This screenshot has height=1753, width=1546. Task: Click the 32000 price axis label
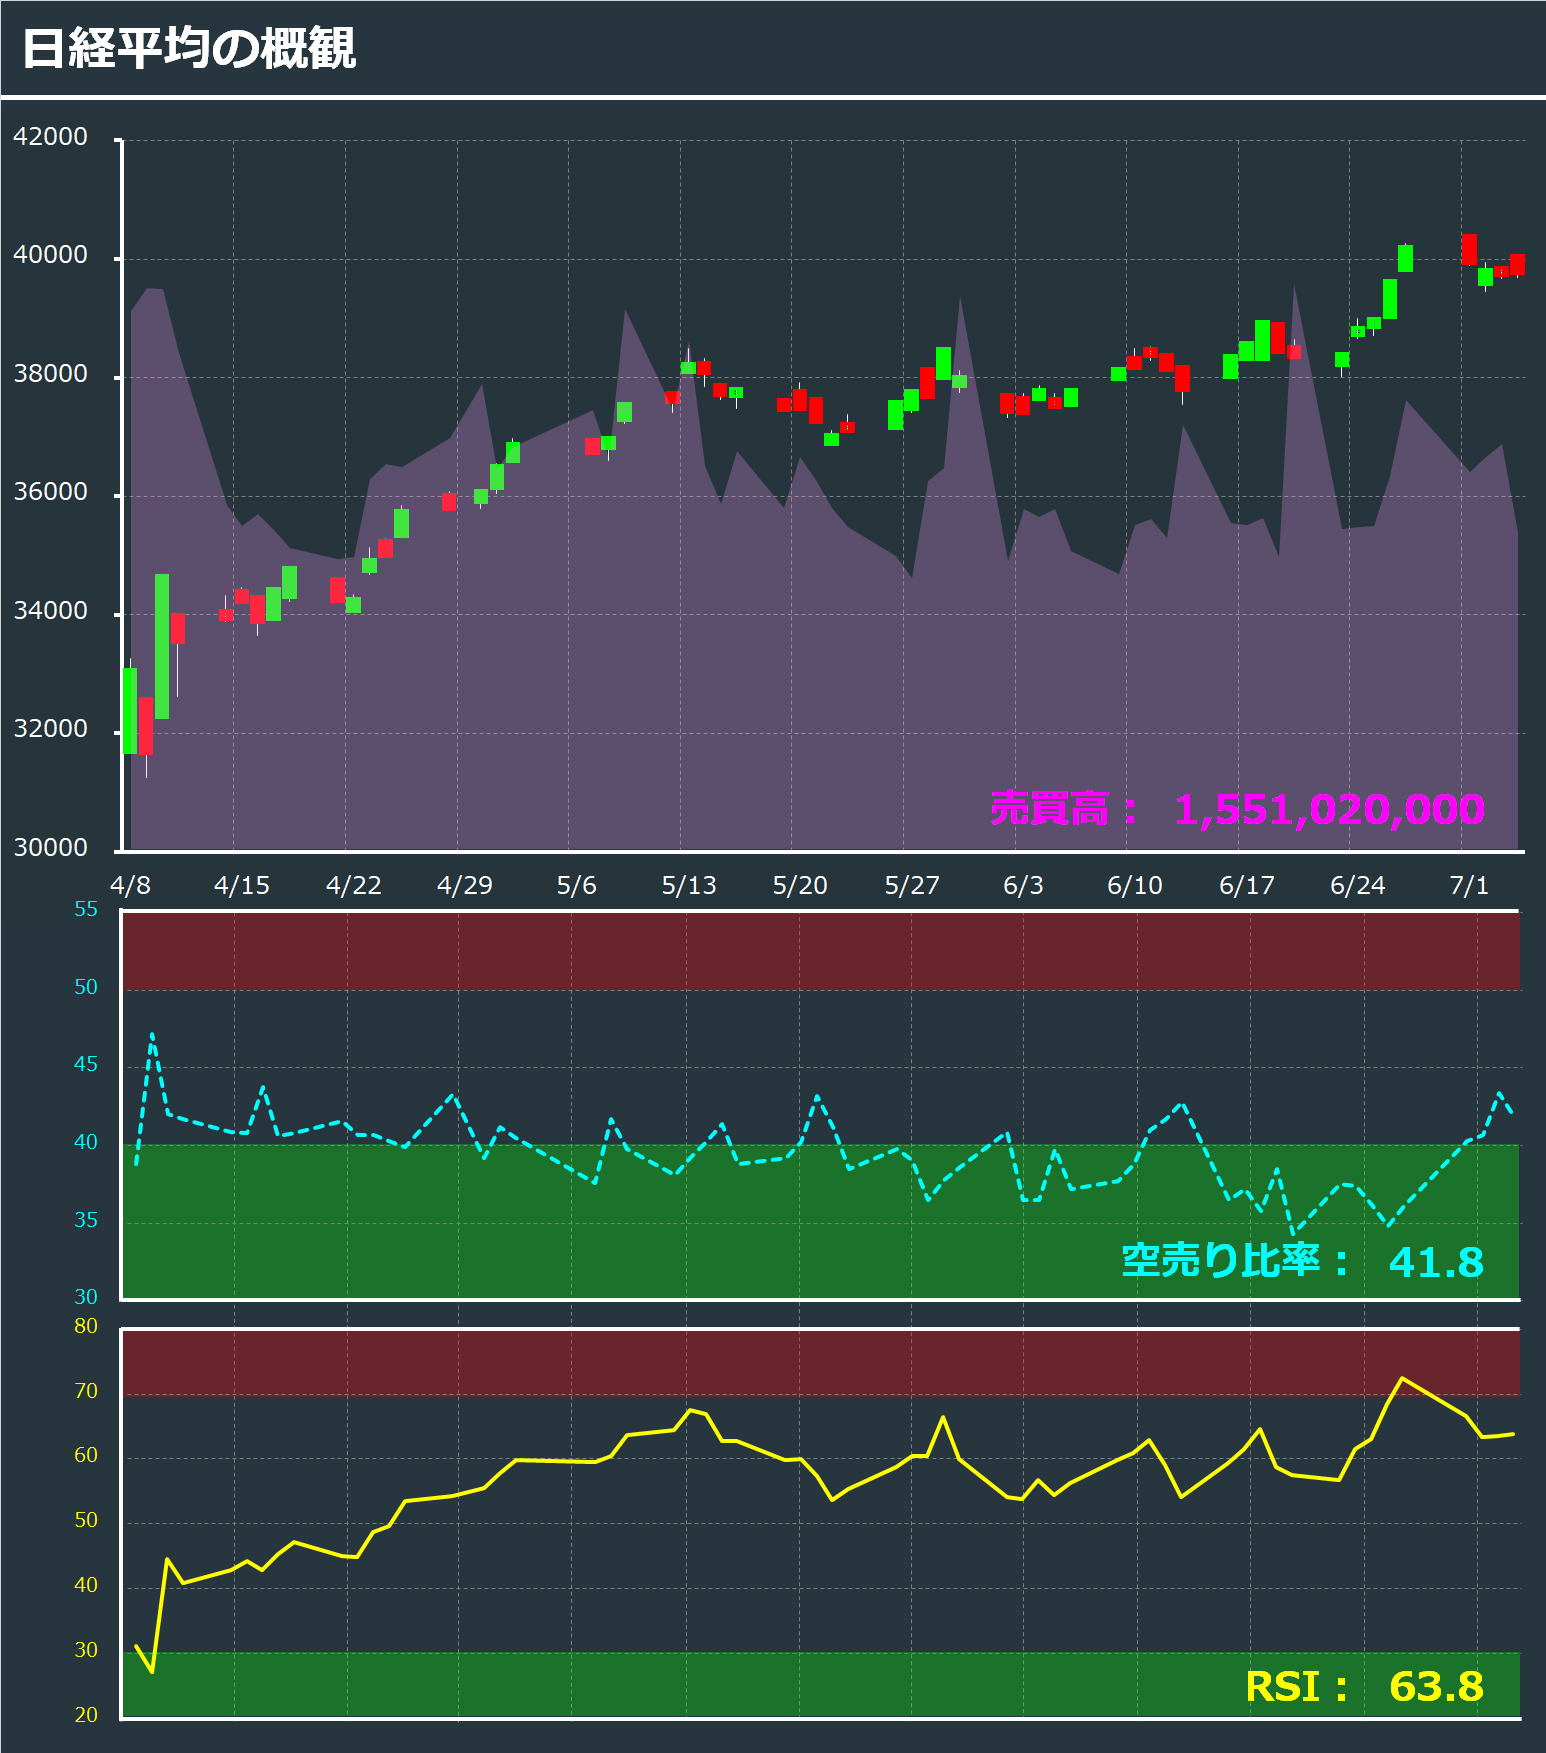[50, 729]
